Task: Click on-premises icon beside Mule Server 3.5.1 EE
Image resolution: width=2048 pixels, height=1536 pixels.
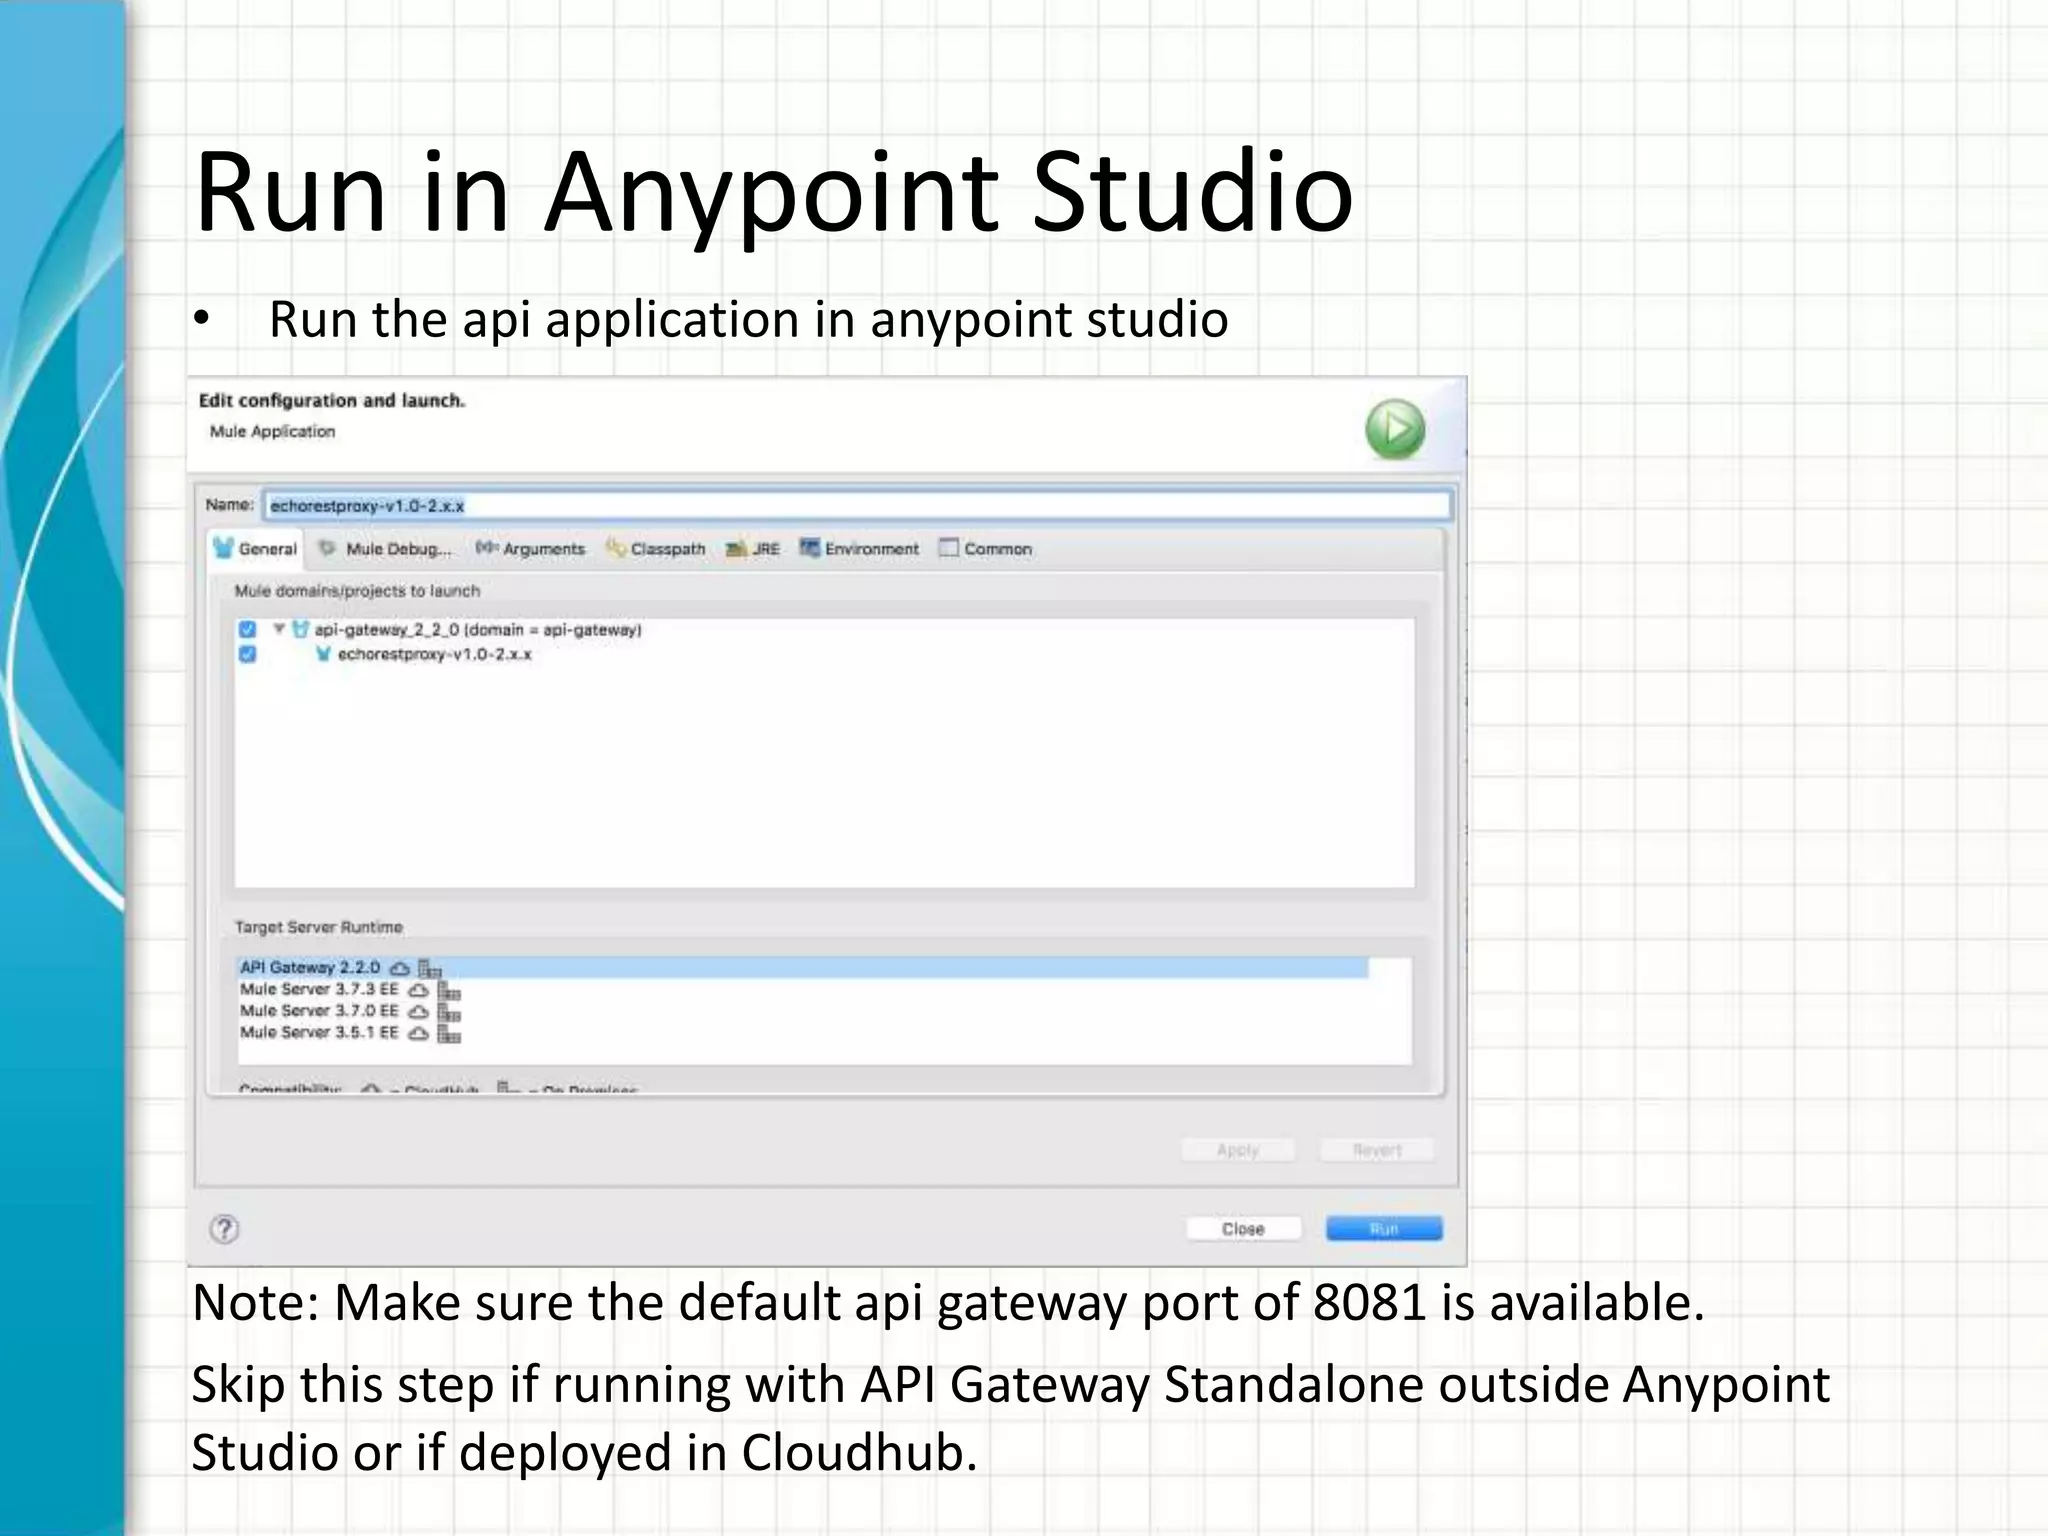Action: 449,1034
